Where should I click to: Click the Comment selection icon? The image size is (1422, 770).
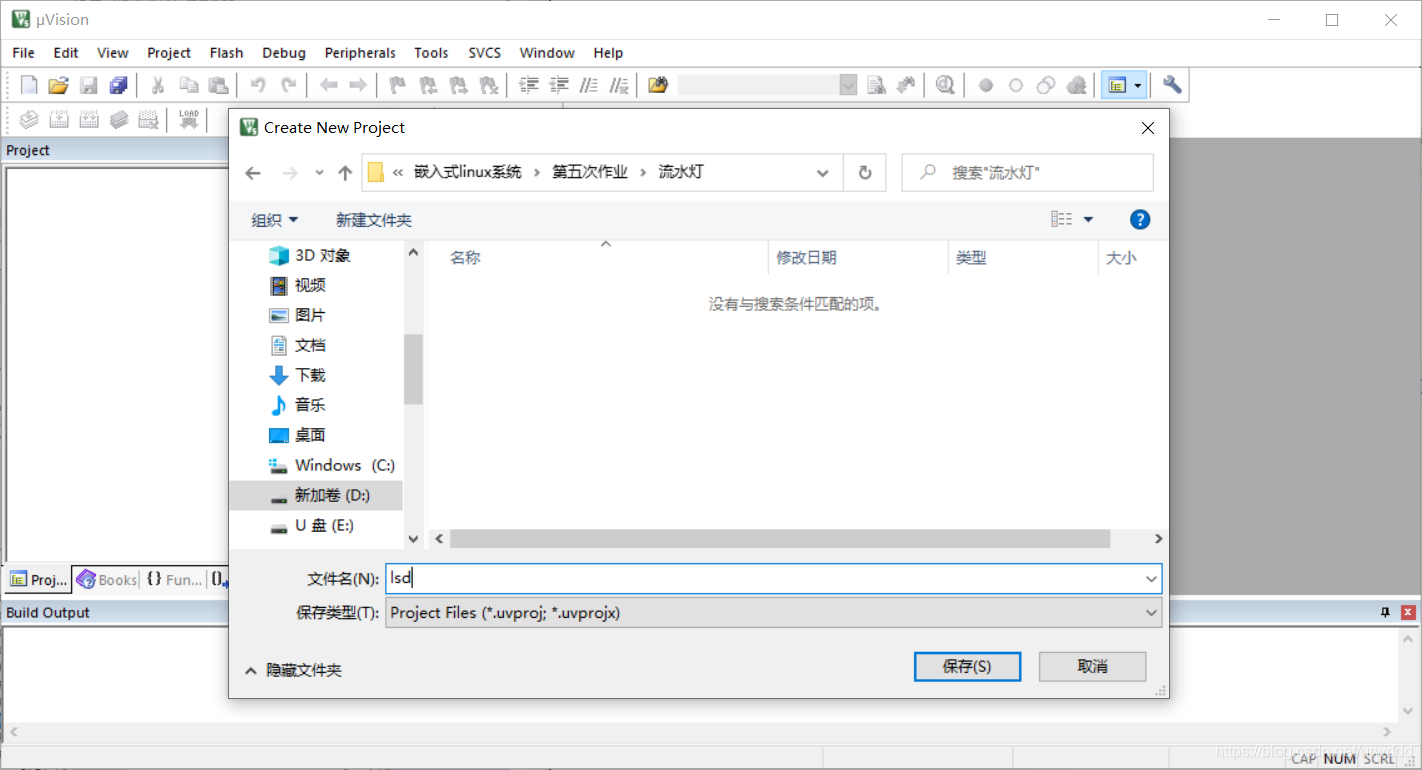tap(589, 85)
